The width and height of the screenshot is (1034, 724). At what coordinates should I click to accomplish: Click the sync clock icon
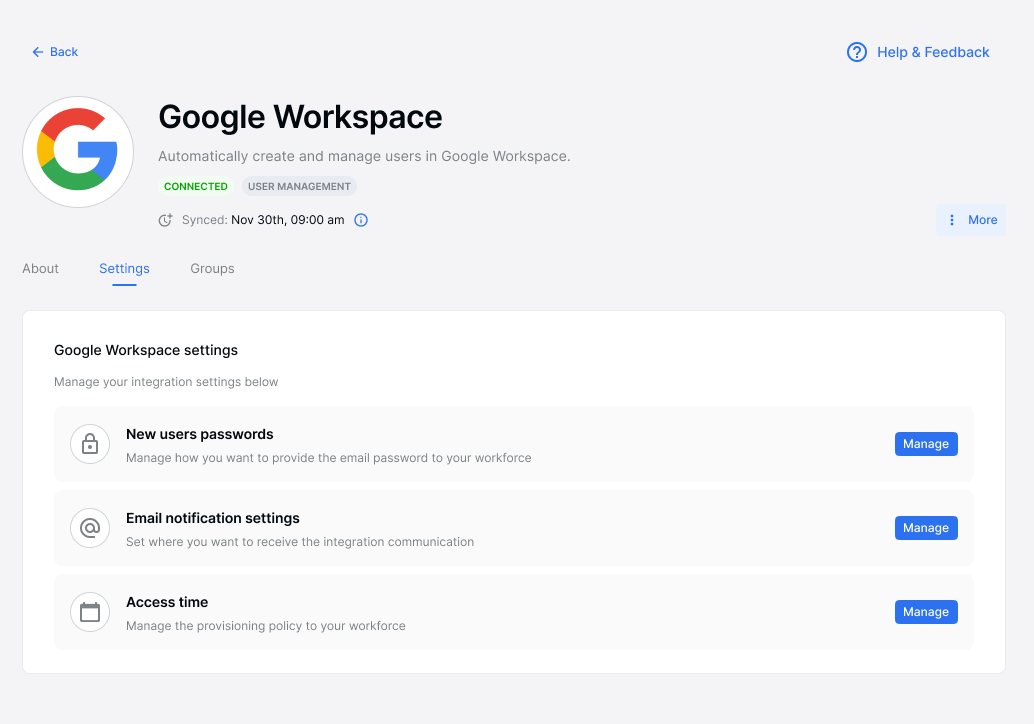point(166,220)
